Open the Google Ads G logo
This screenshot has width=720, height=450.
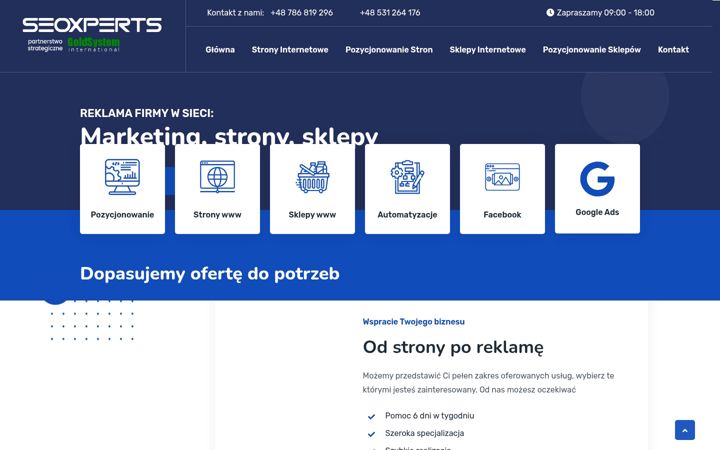597,178
